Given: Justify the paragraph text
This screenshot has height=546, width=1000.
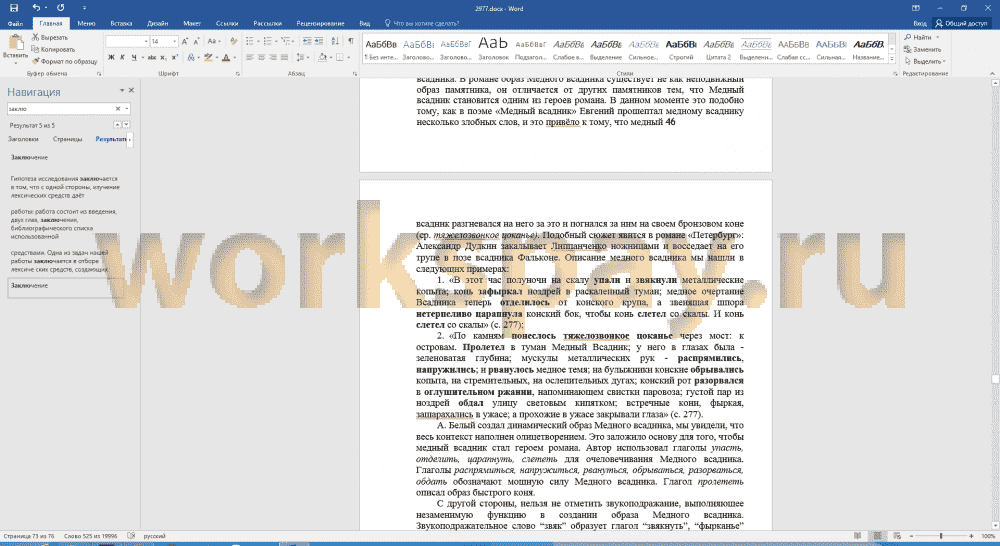Looking at the screenshot, I should pyautogui.click(x=284, y=57).
